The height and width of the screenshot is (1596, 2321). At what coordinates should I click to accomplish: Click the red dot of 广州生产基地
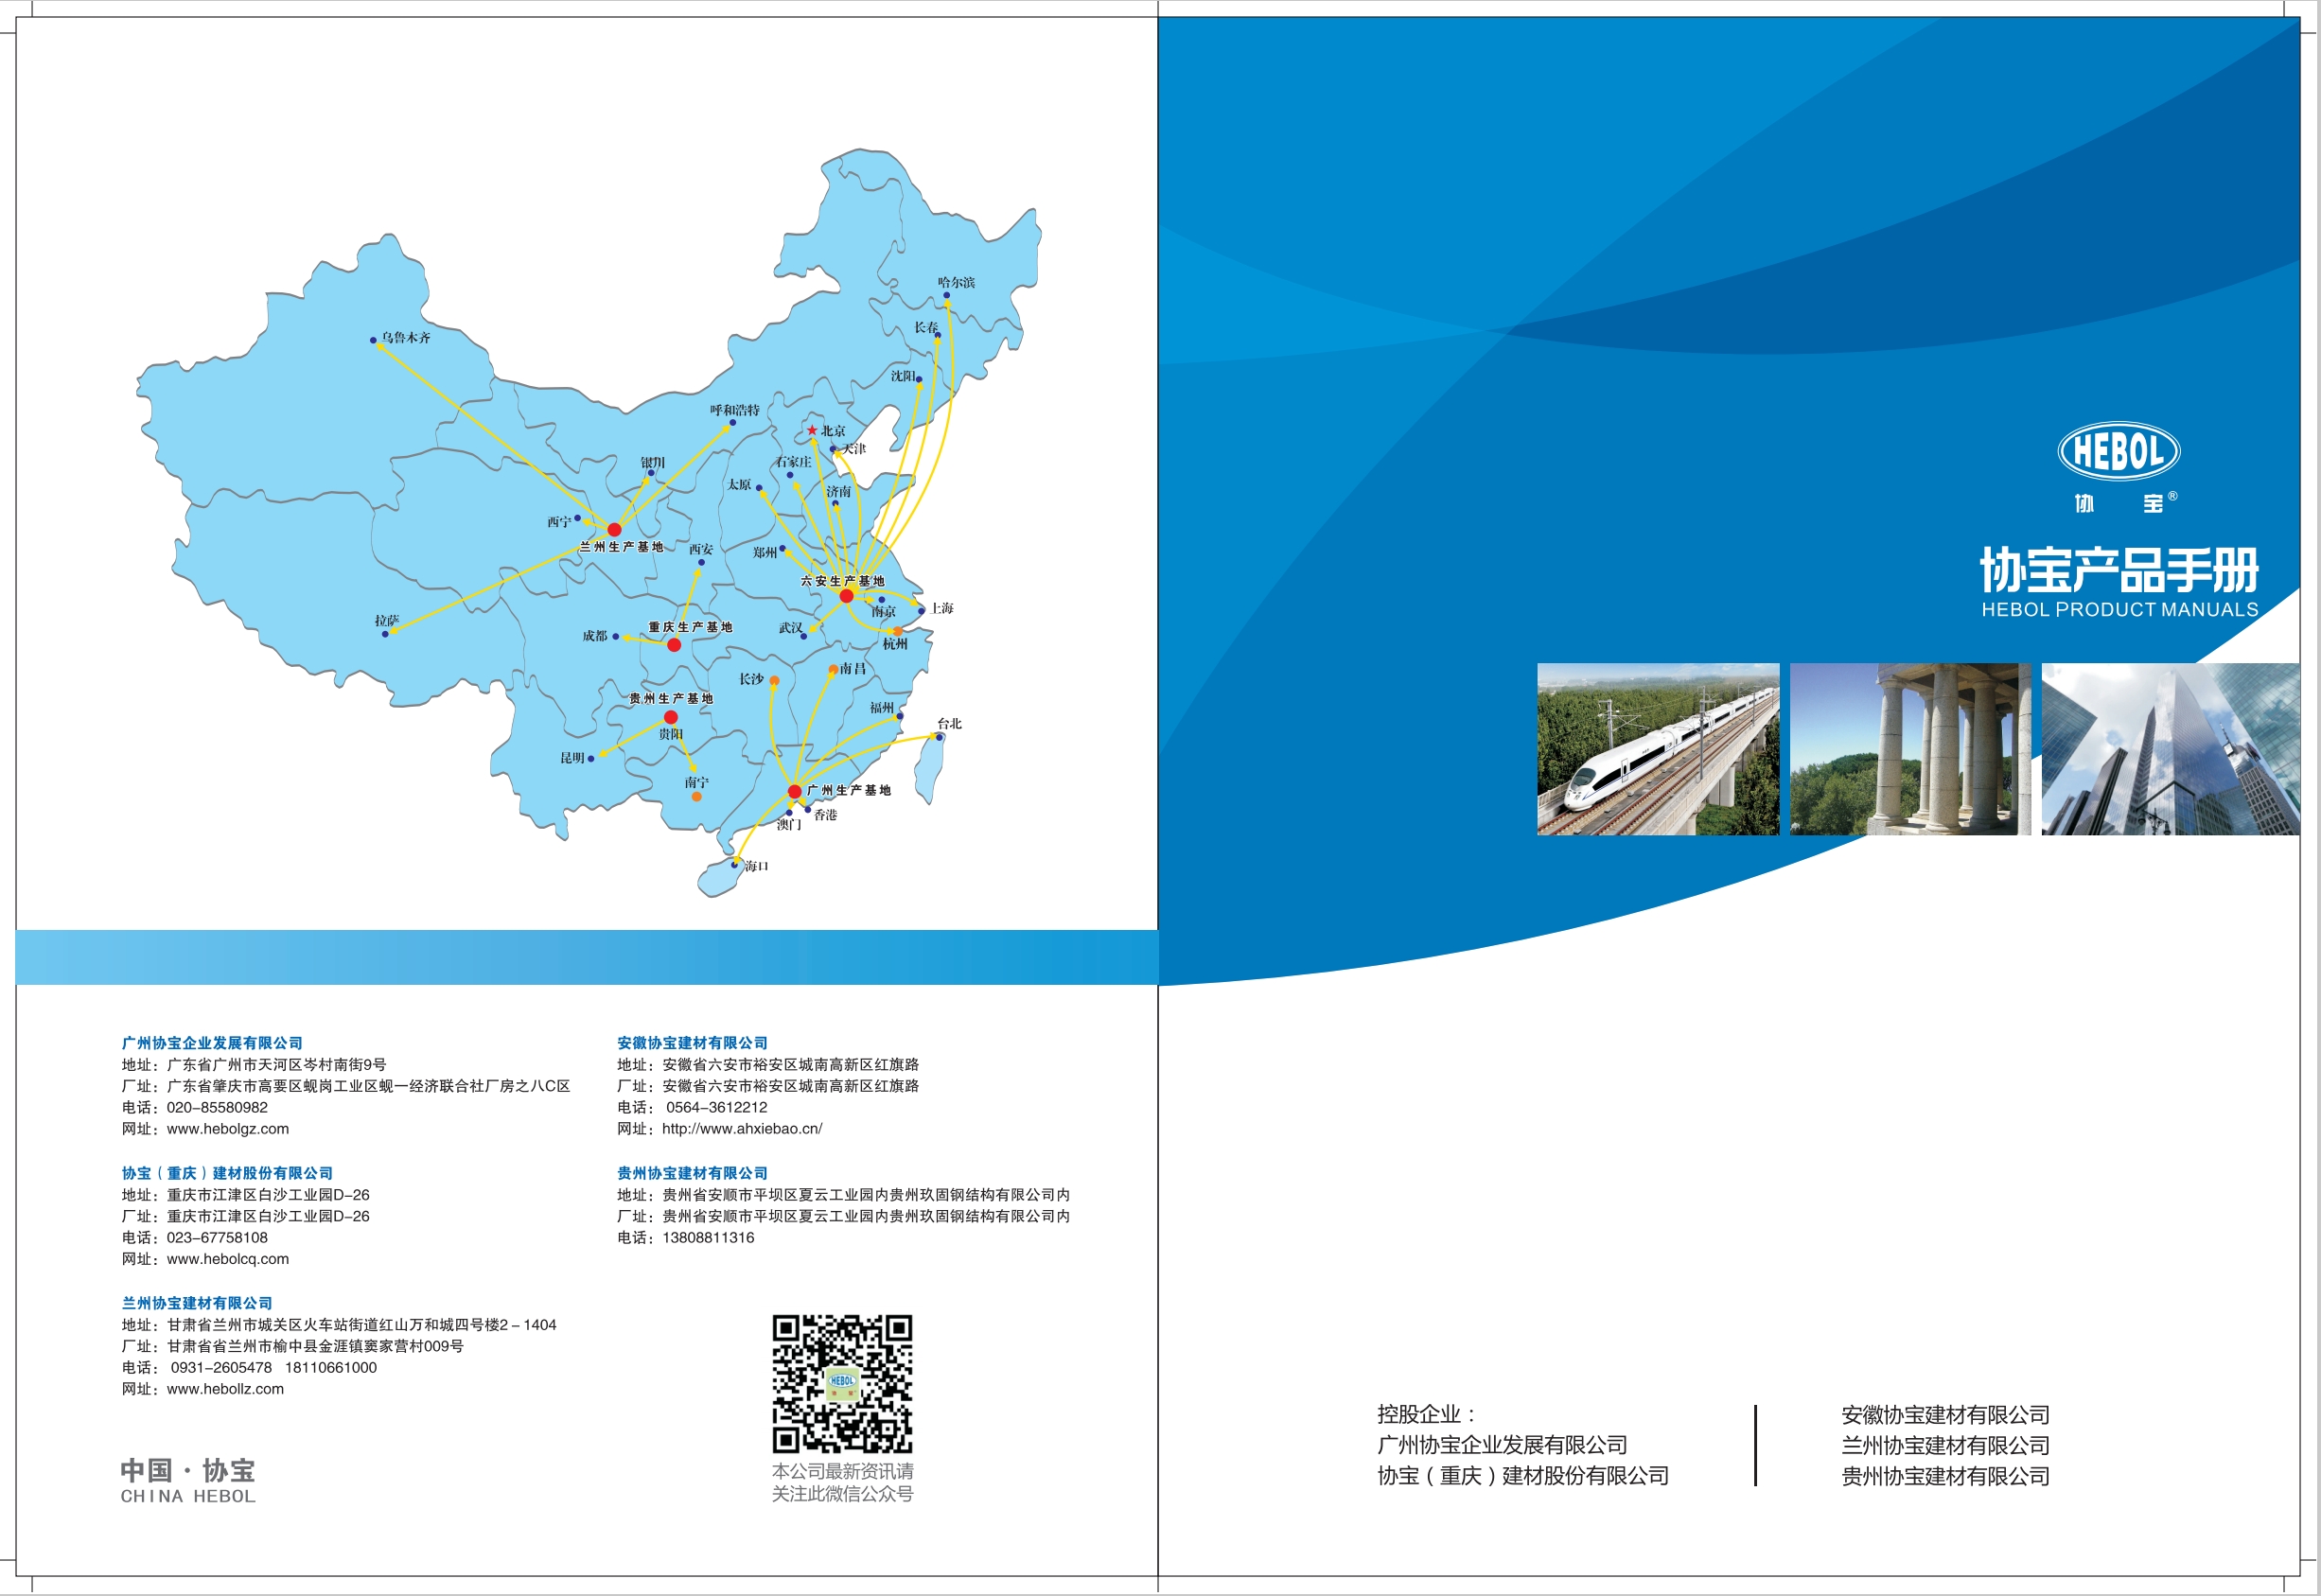pos(794,792)
